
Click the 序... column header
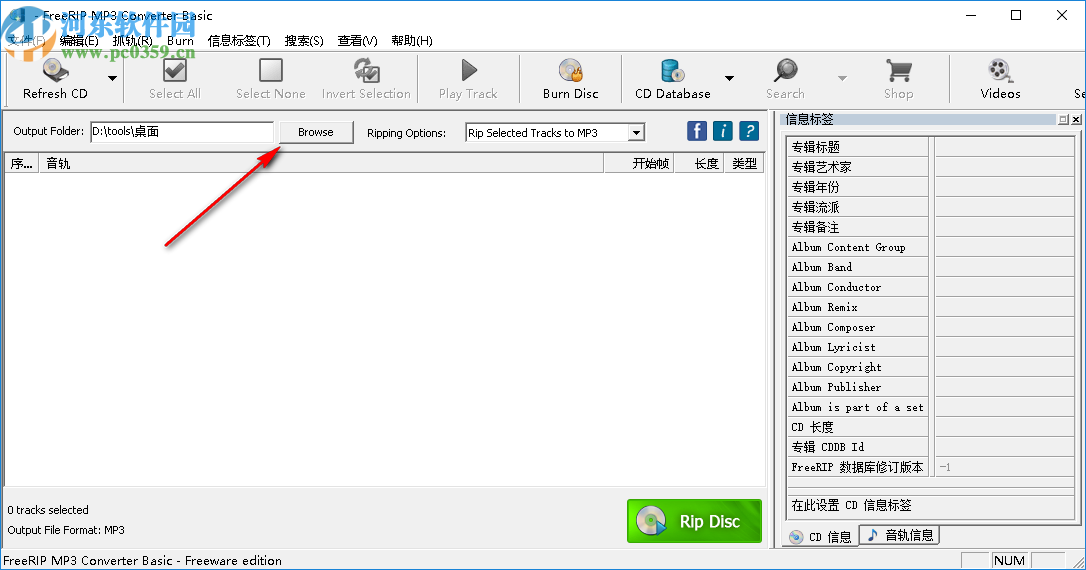coord(21,163)
